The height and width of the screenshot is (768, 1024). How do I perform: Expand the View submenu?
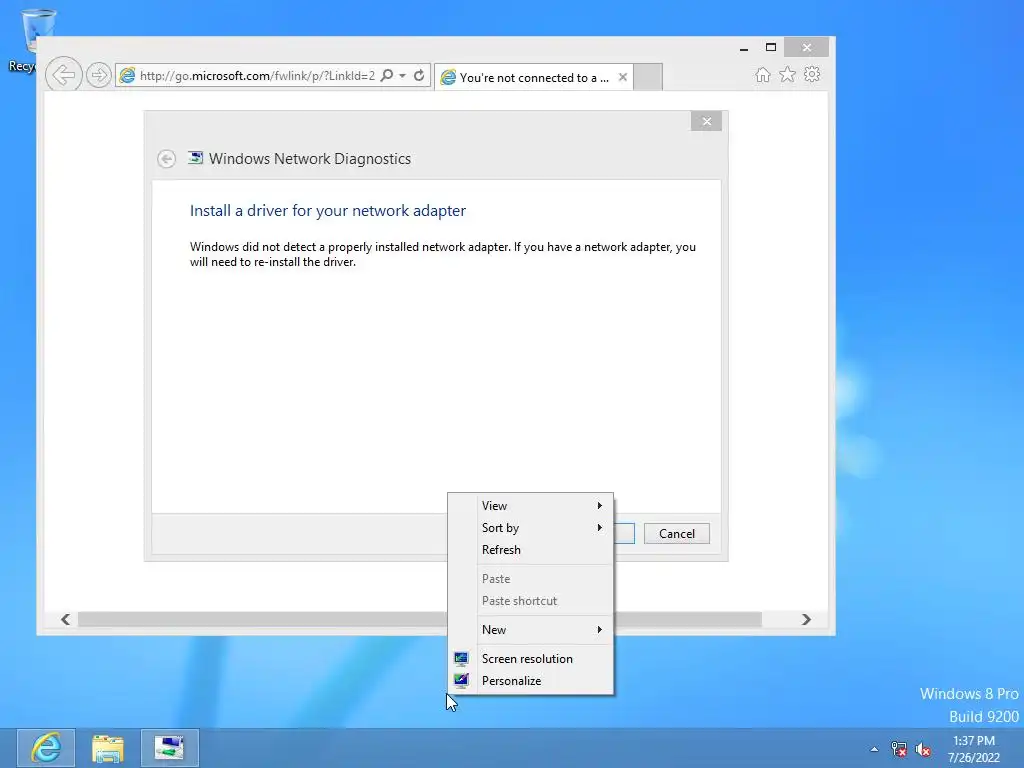(x=530, y=505)
